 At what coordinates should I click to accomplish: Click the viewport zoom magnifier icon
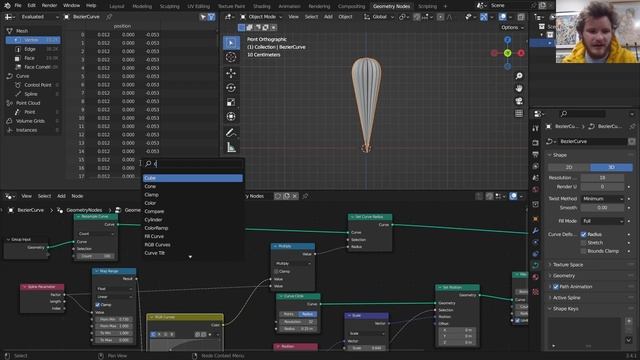point(519,76)
